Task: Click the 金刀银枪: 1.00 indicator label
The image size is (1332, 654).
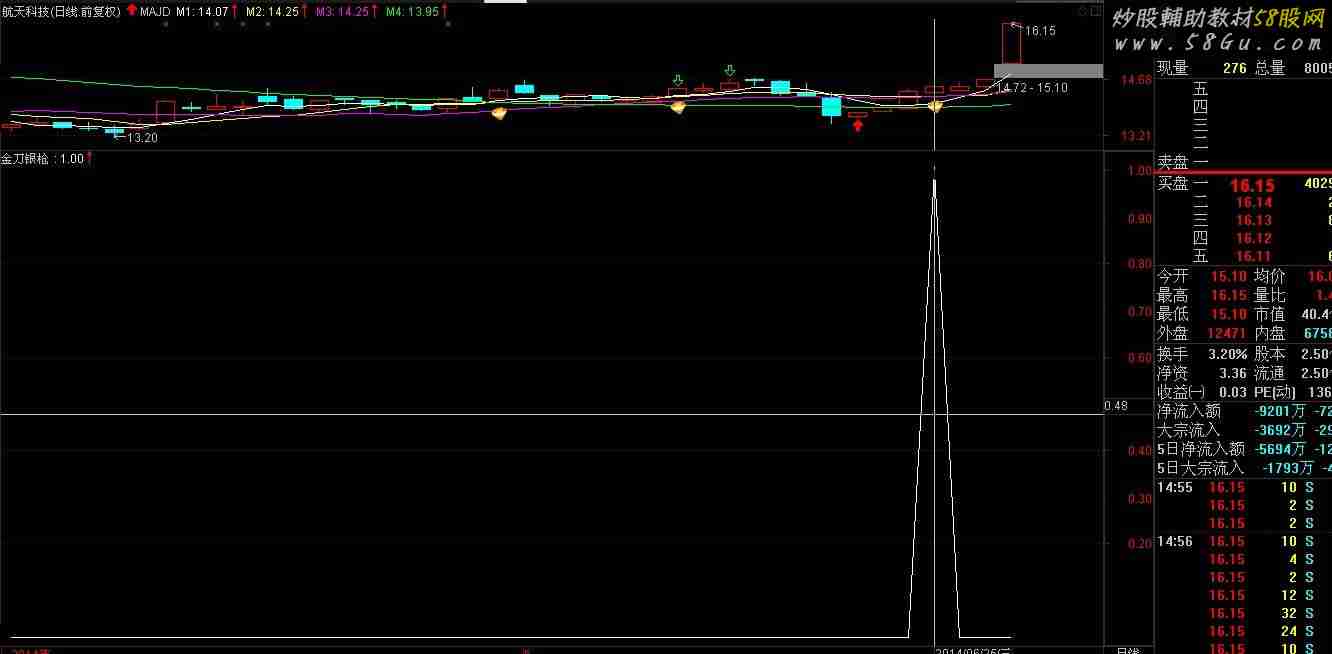Action: tap(42, 158)
